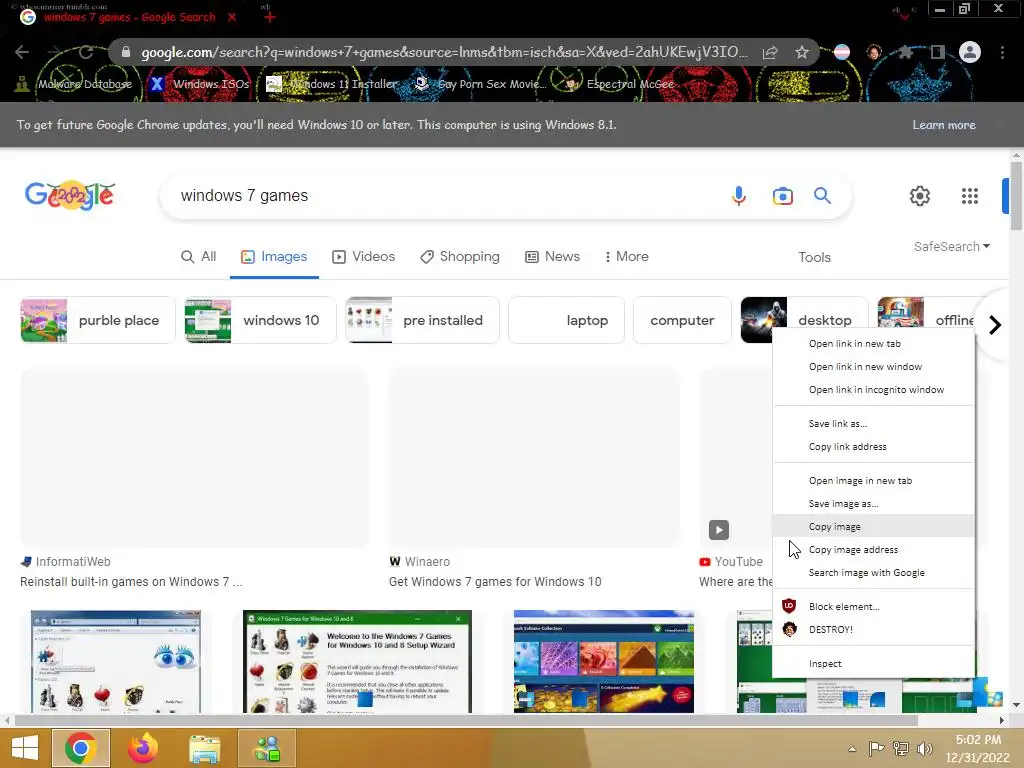This screenshot has height=768, width=1024.
Task: Advance suggestion chips with right chevron
Action: [994, 325]
